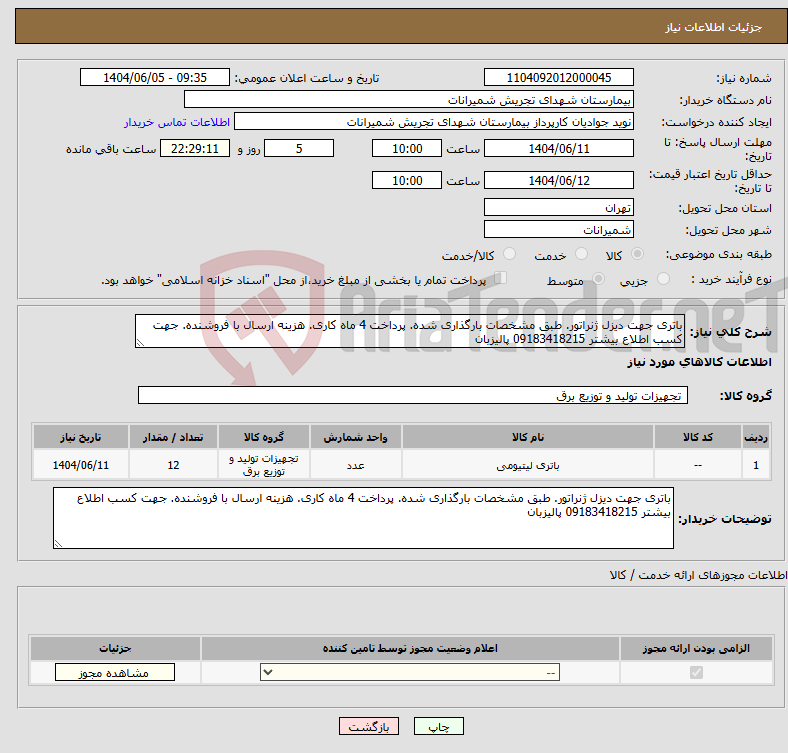Toggle the اسناد خزانه اسلامی payment checkbox

[501, 280]
